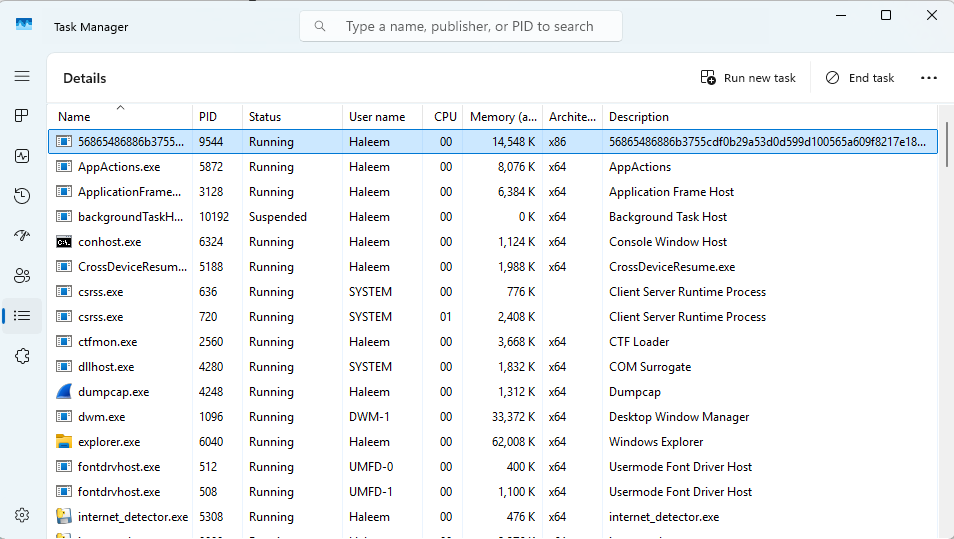This screenshot has width=954, height=539.
Task: Select fontdrvhost.exe with PID 508
Action: click(x=119, y=492)
